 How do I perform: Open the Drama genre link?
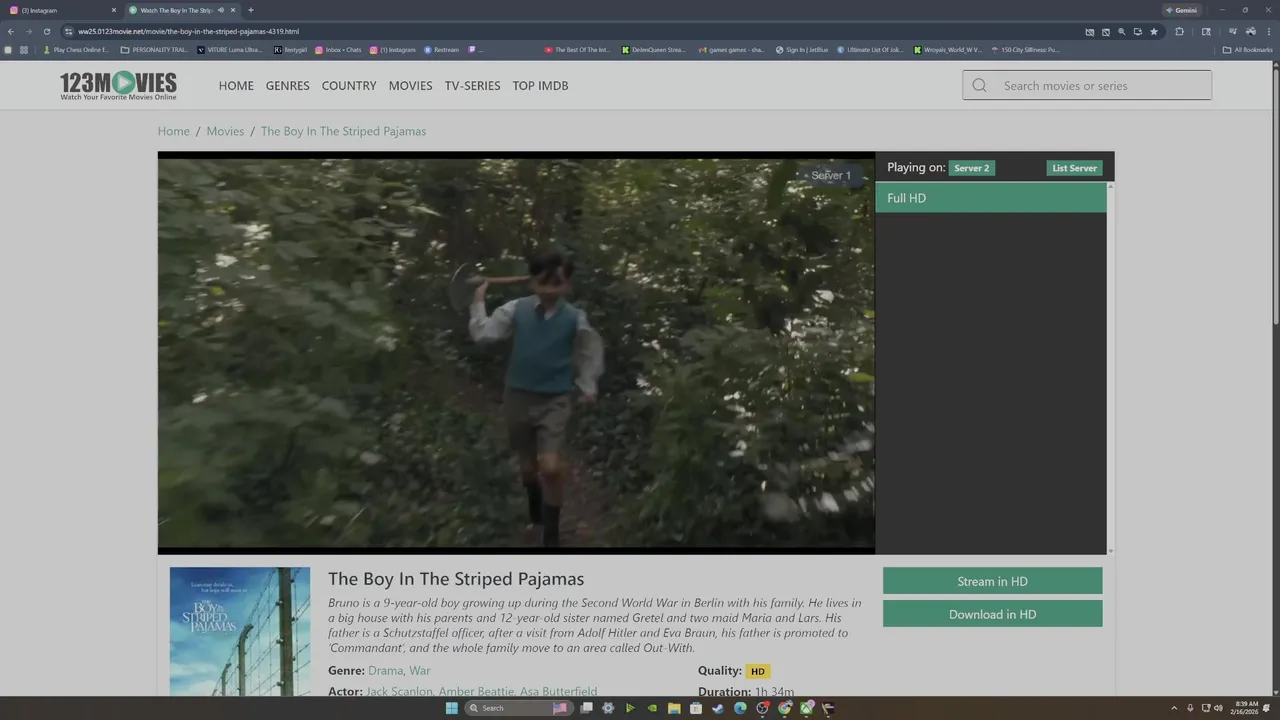pos(386,670)
